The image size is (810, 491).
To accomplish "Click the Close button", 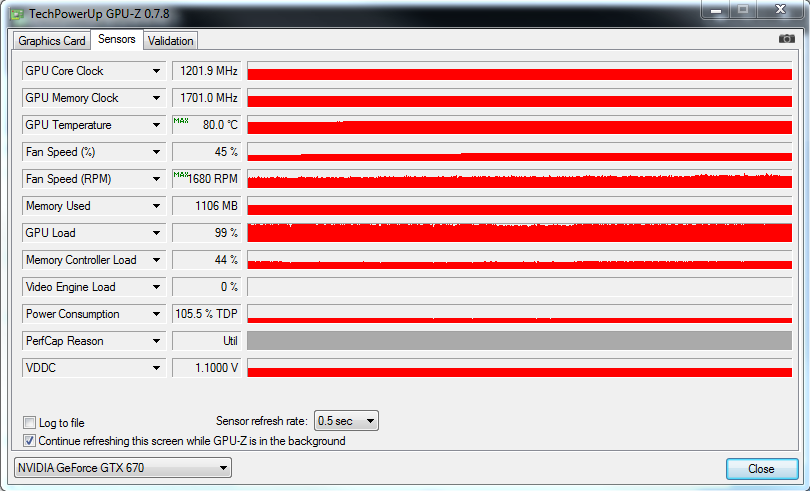I will 761,469.
